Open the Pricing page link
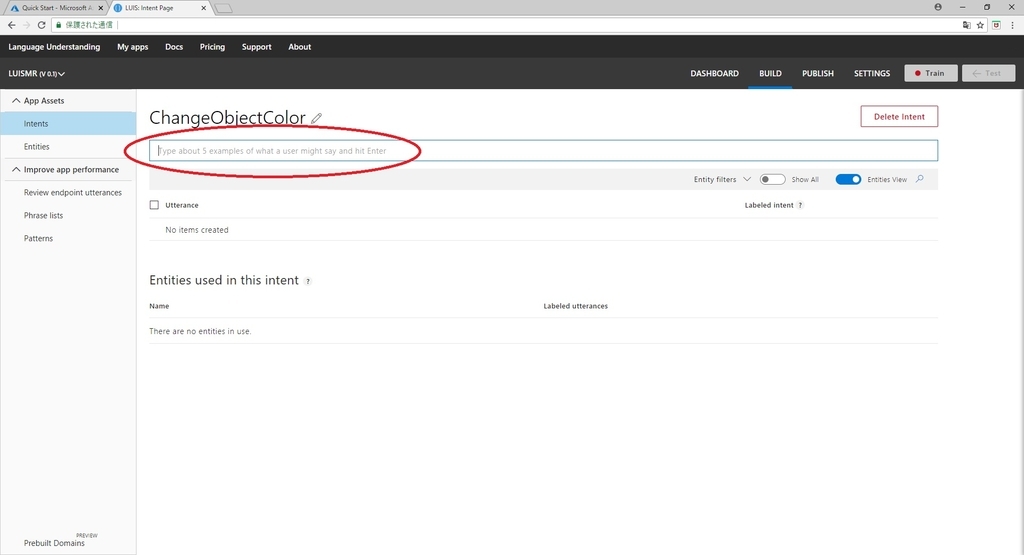Viewport: 1024px width, 555px height. [212, 47]
